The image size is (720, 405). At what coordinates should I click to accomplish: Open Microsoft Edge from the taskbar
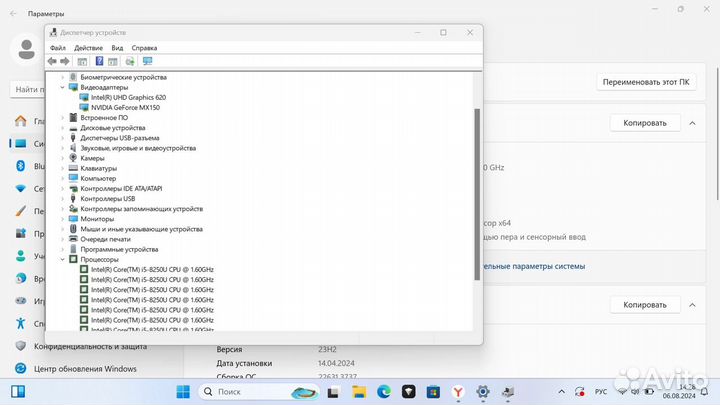pos(384,392)
